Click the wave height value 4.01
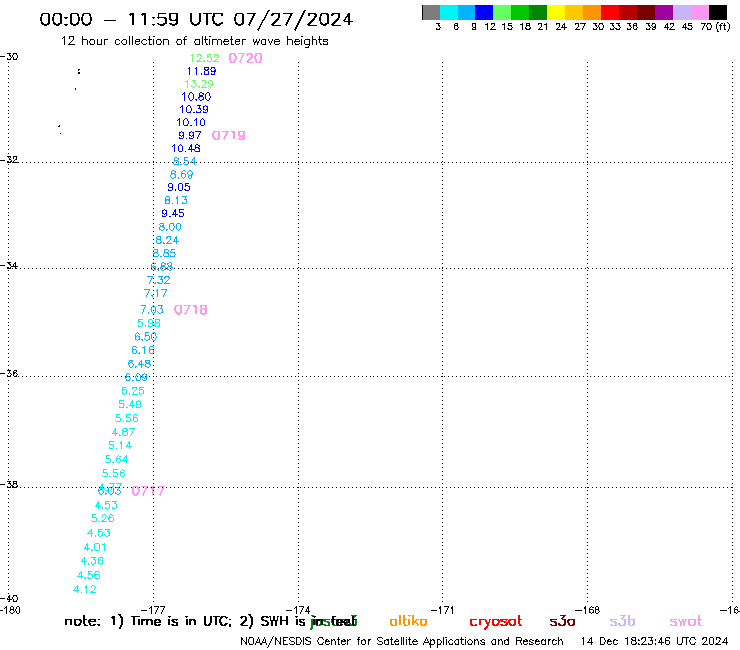The width and height of the screenshot is (740, 650). [x=95, y=548]
